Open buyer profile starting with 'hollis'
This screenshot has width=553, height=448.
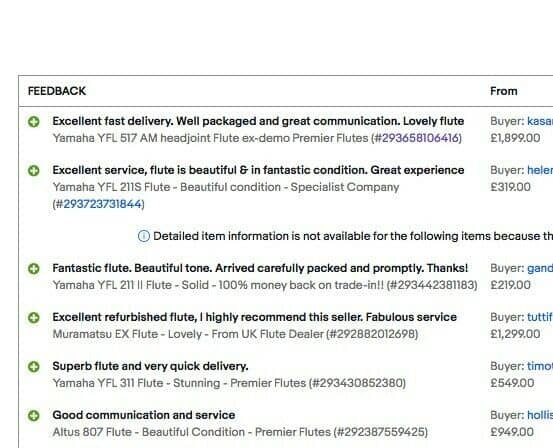pos(540,415)
